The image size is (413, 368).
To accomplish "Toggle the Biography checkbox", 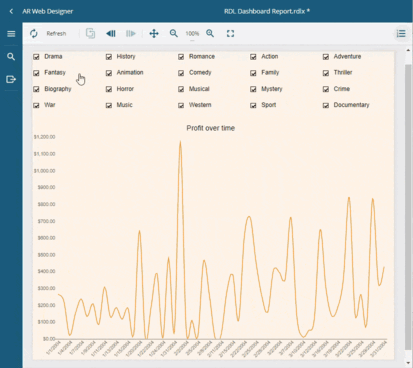I will tap(36, 89).
